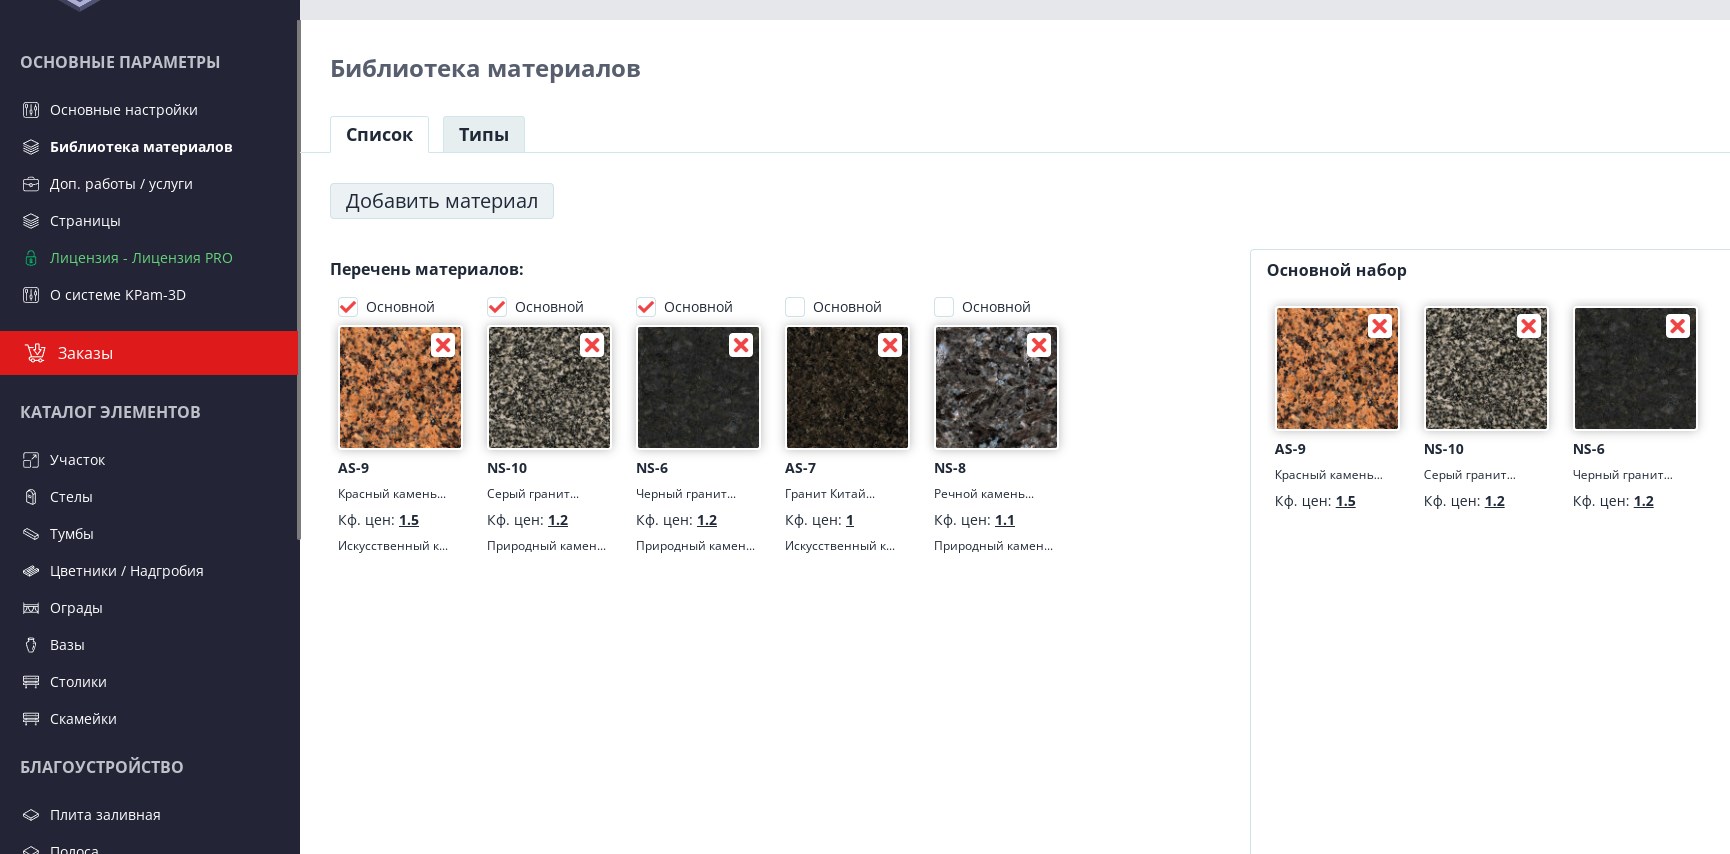Screen dimensions: 1730x854
Task: Open the Заказы section
Action: click(x=149, y=353)
